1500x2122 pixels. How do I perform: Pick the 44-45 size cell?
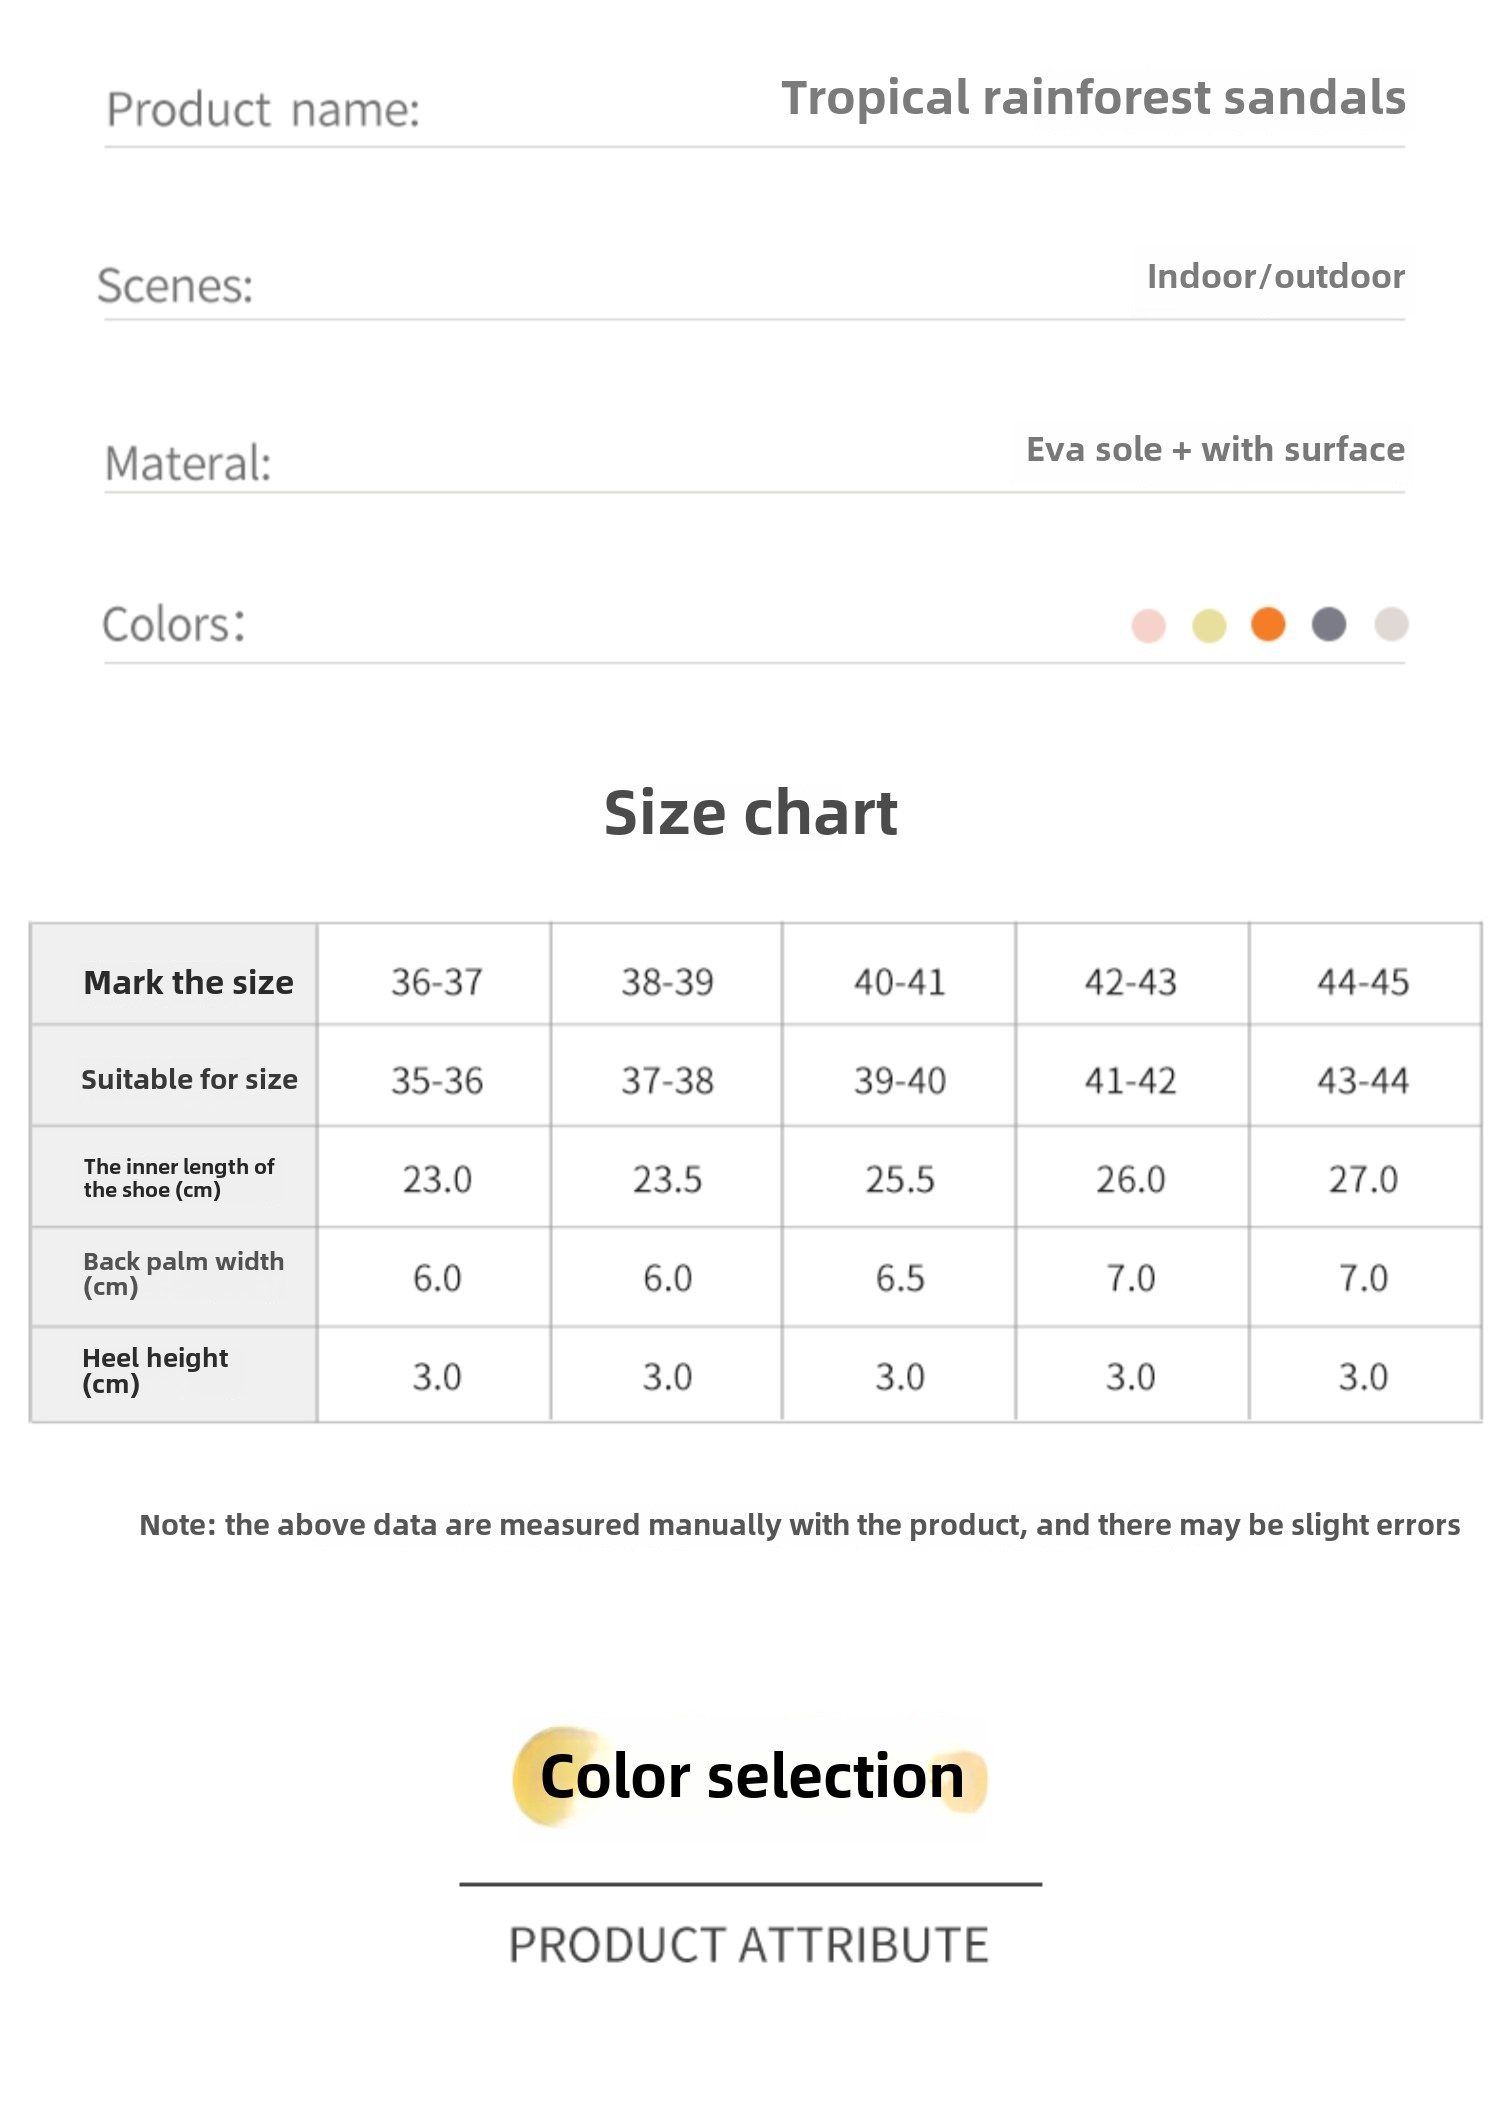(x=1363, y=982)
